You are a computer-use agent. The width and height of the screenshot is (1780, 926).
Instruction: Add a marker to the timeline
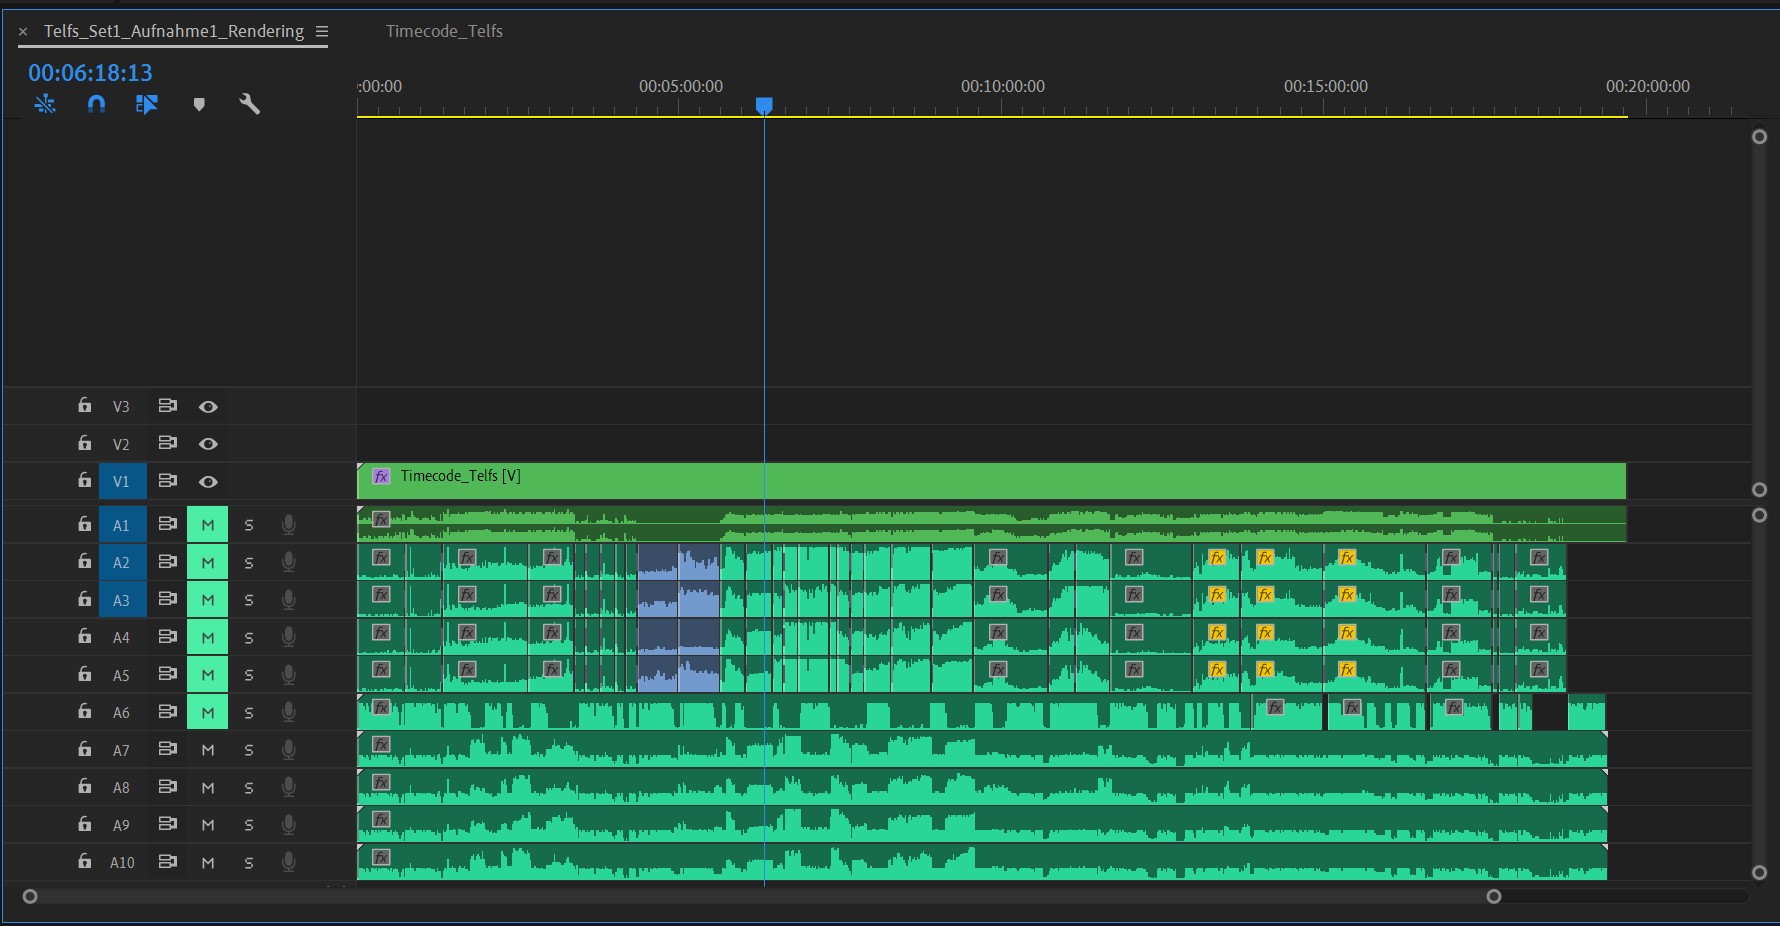(199, 104)
